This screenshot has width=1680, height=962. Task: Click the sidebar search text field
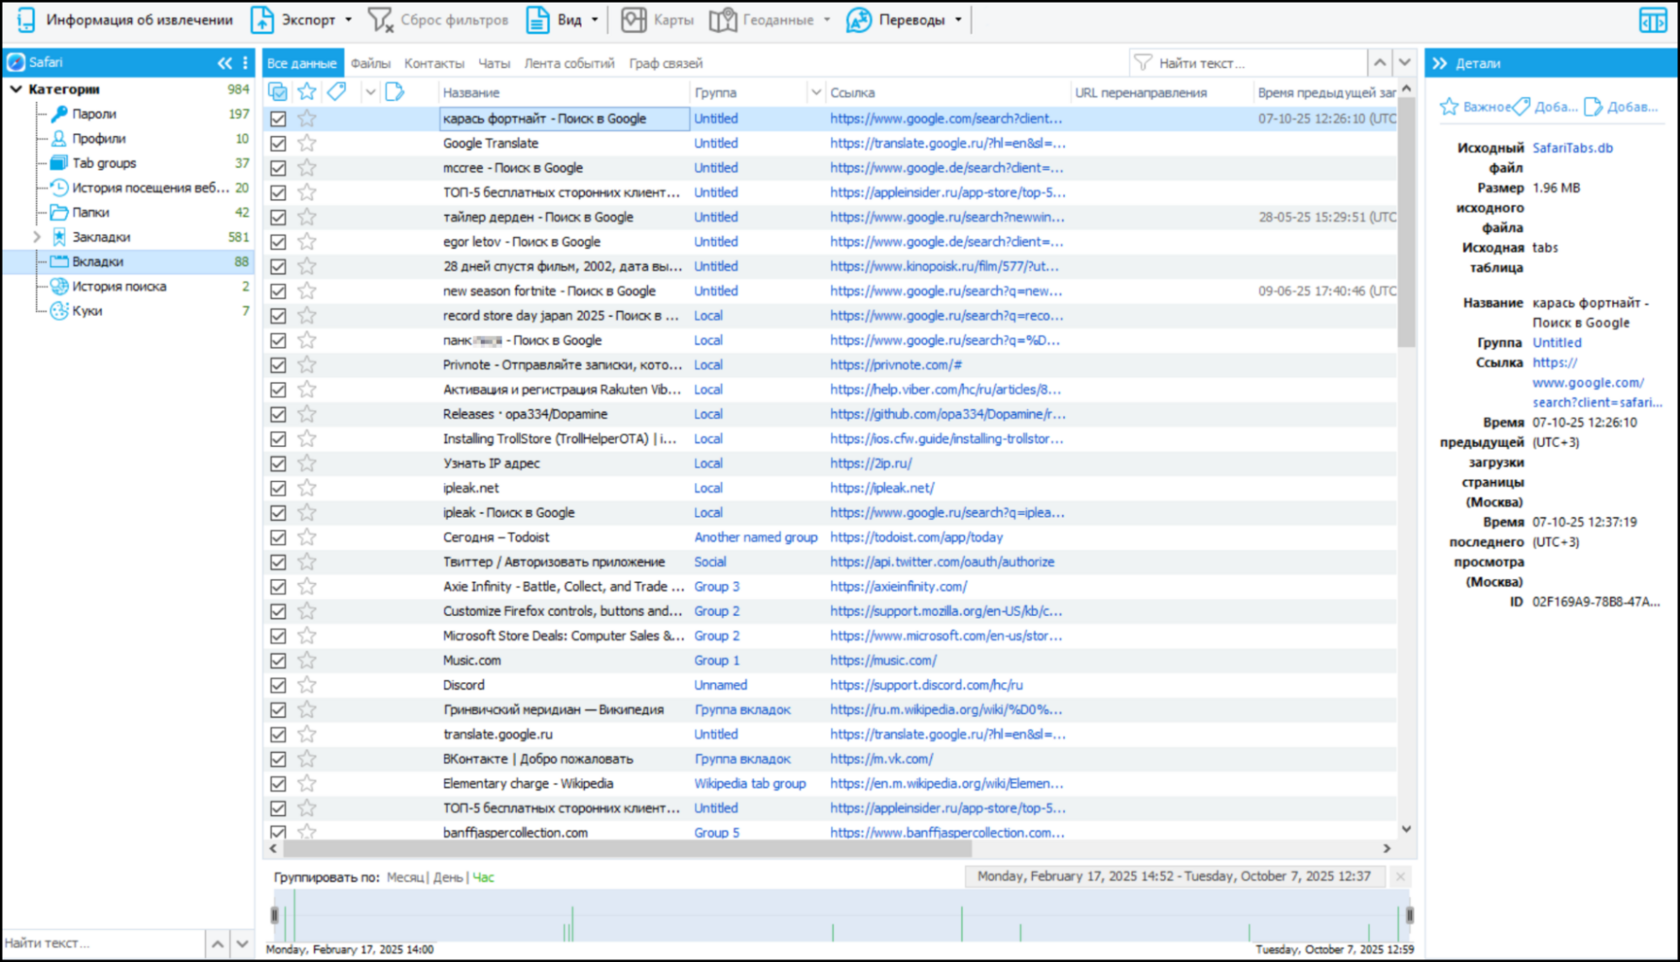click(102, 943)
